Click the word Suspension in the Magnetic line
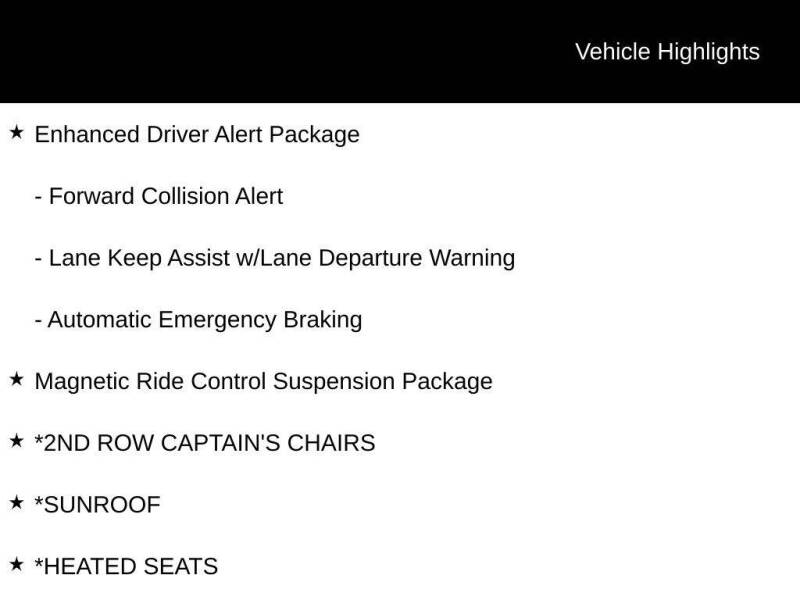Viewport: 800px width, 600px height. tap(333, 382)
